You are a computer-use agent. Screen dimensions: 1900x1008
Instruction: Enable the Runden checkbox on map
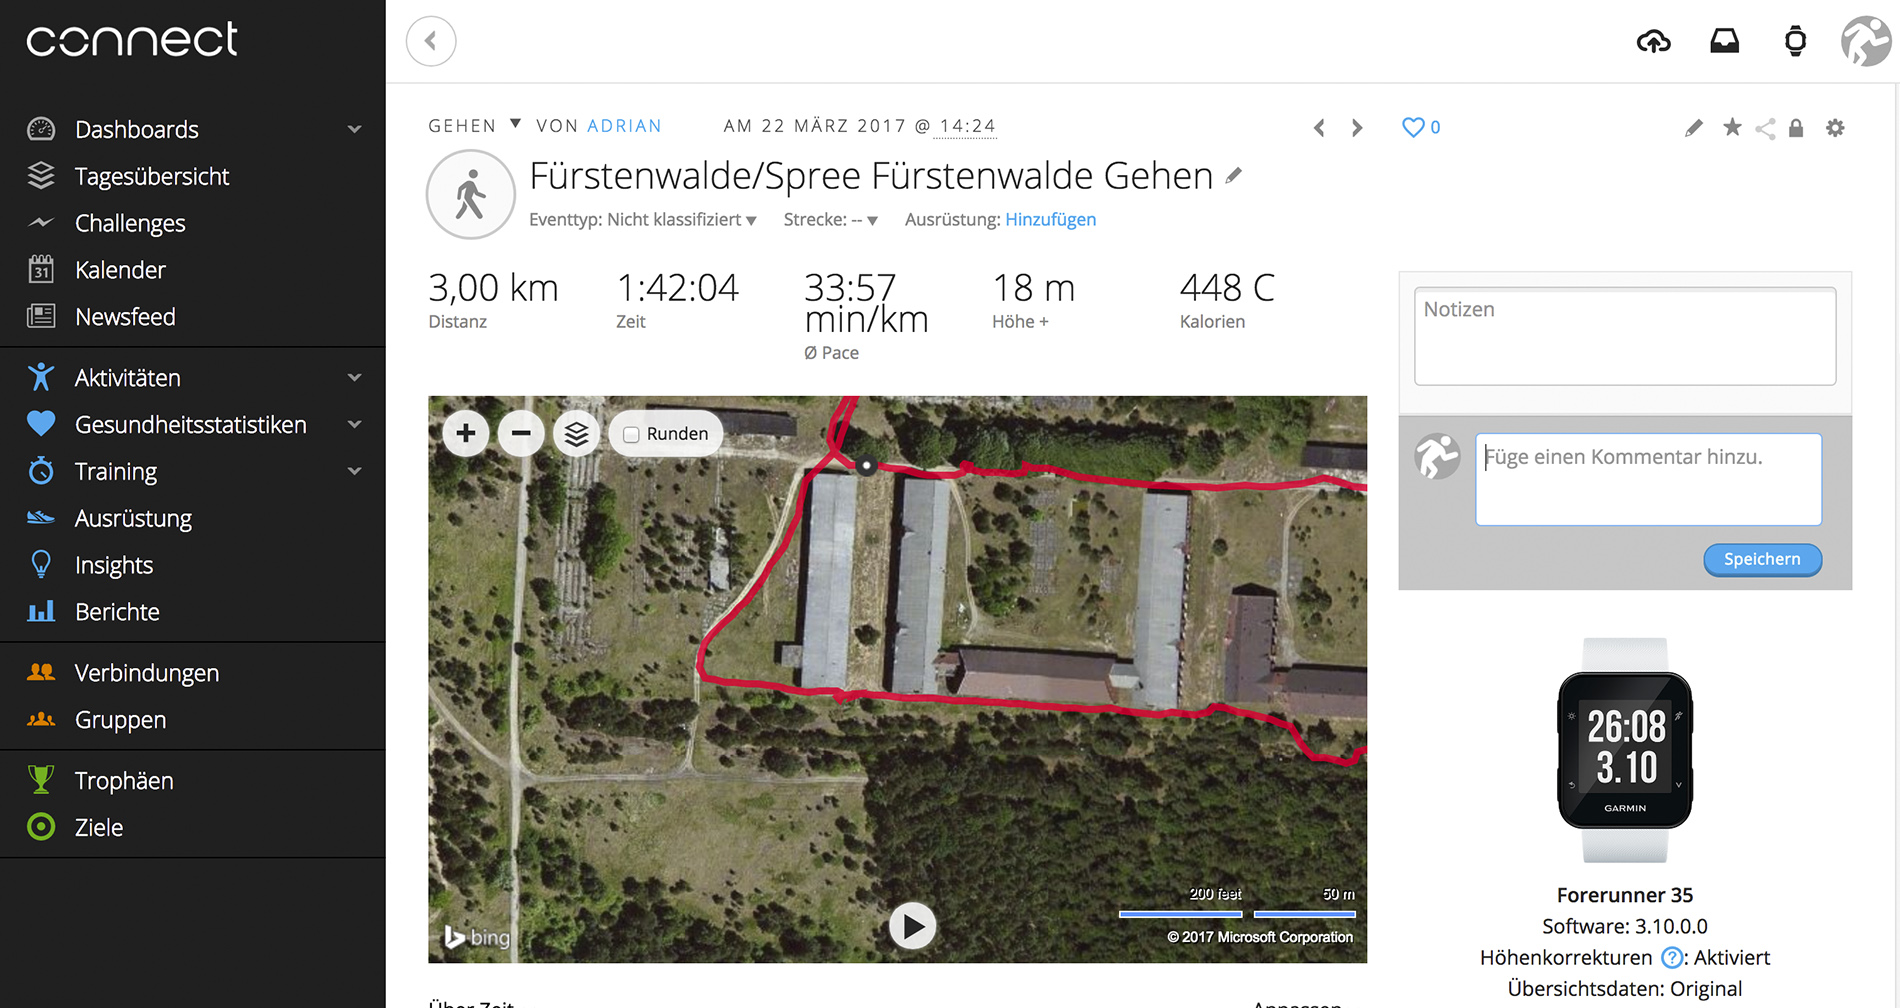631,434
